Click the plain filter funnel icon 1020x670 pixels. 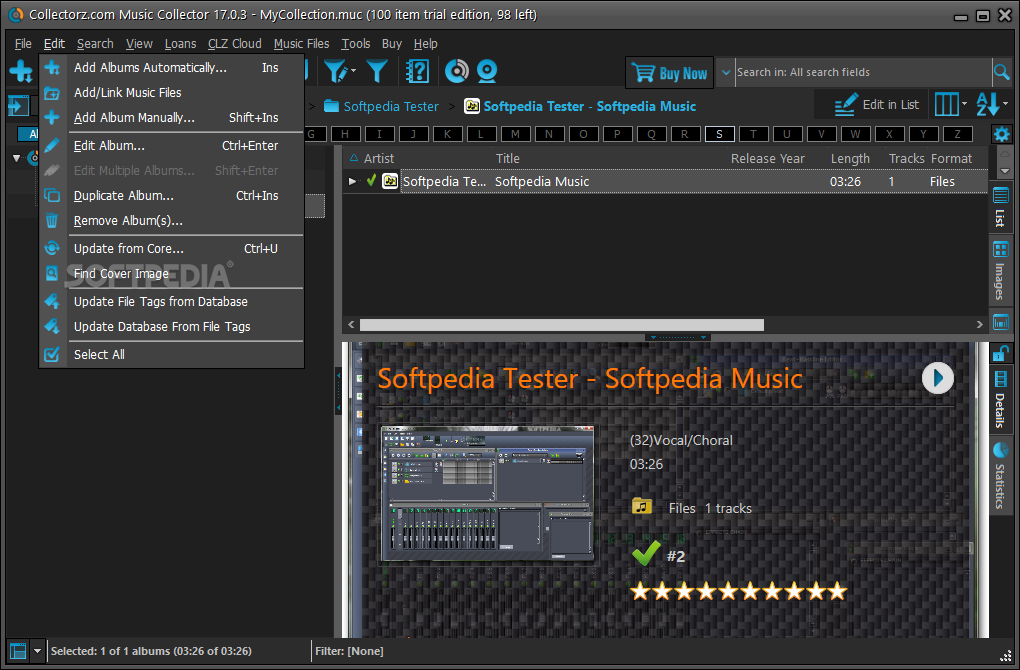(377, 72)
